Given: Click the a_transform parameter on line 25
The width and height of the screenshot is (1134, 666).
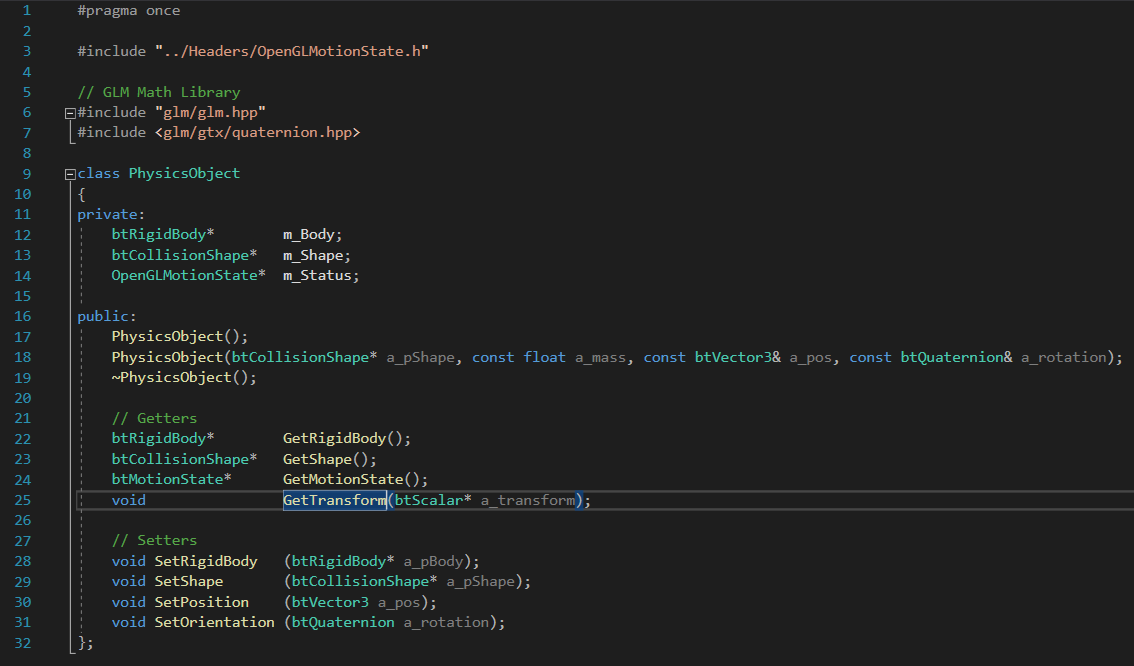Looking at the screenshot, I should pyautogui.click(x=528, y=500).
